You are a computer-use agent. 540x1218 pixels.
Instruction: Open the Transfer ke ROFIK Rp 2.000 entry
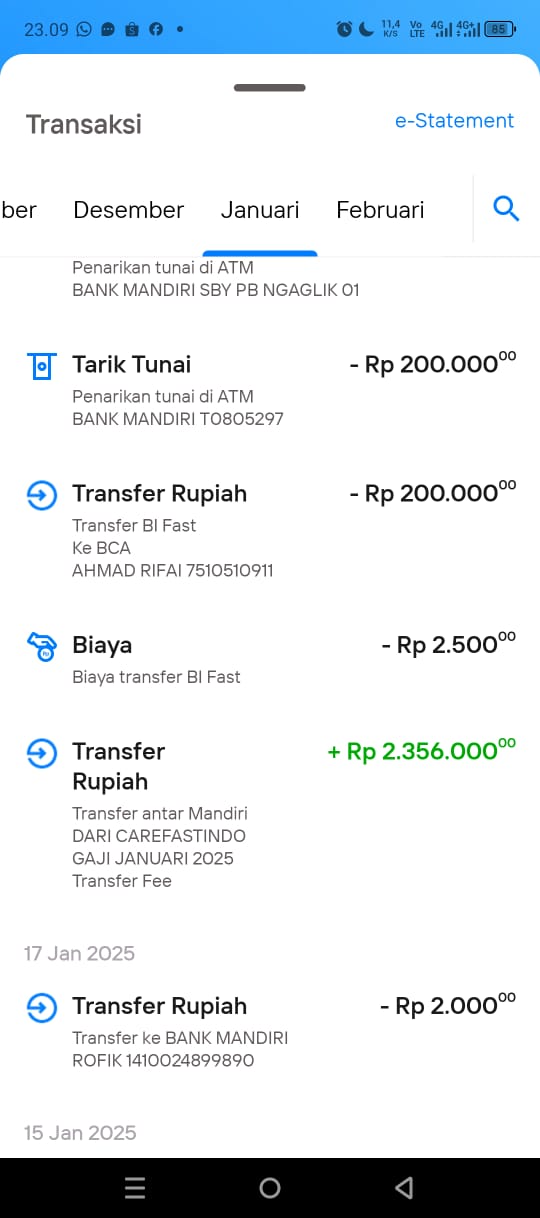270,1032
